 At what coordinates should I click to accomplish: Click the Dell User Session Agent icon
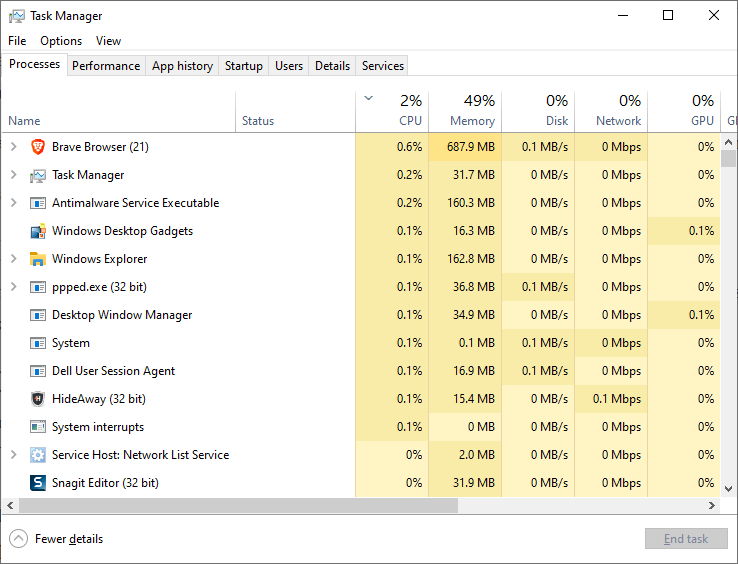[x=38, y=371]
